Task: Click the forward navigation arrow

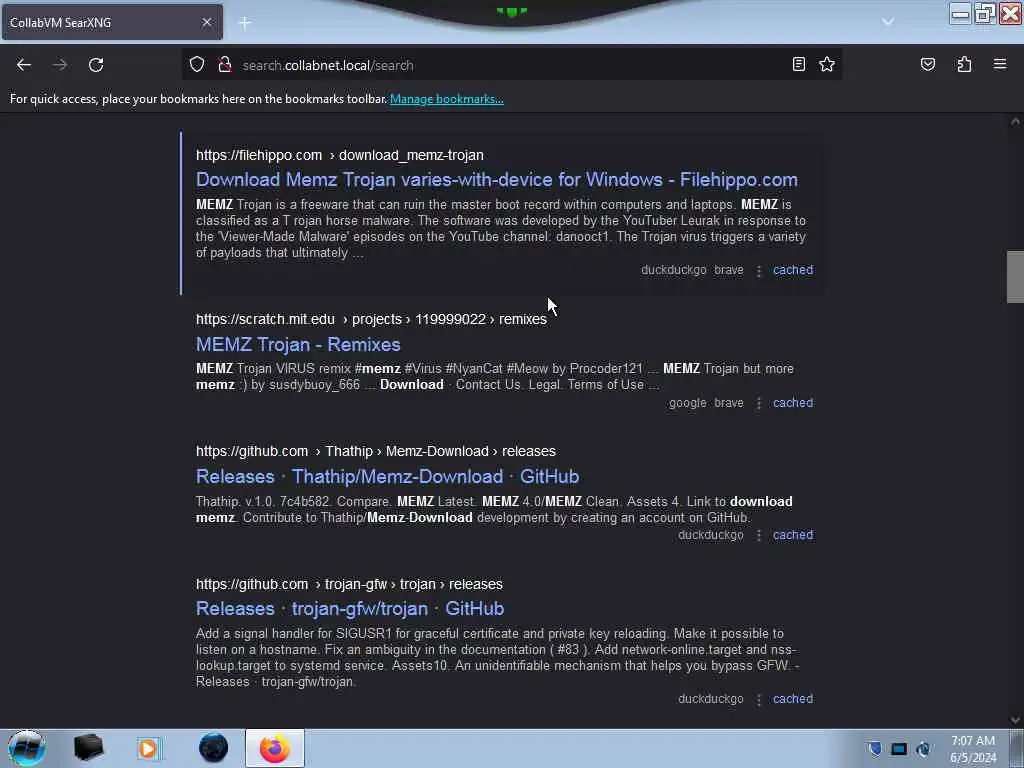Action: [x=60, y=65]
